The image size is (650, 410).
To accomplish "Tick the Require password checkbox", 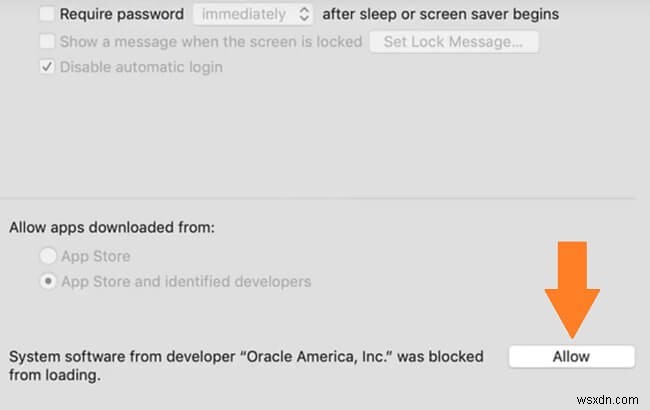I will click(47, 15).
